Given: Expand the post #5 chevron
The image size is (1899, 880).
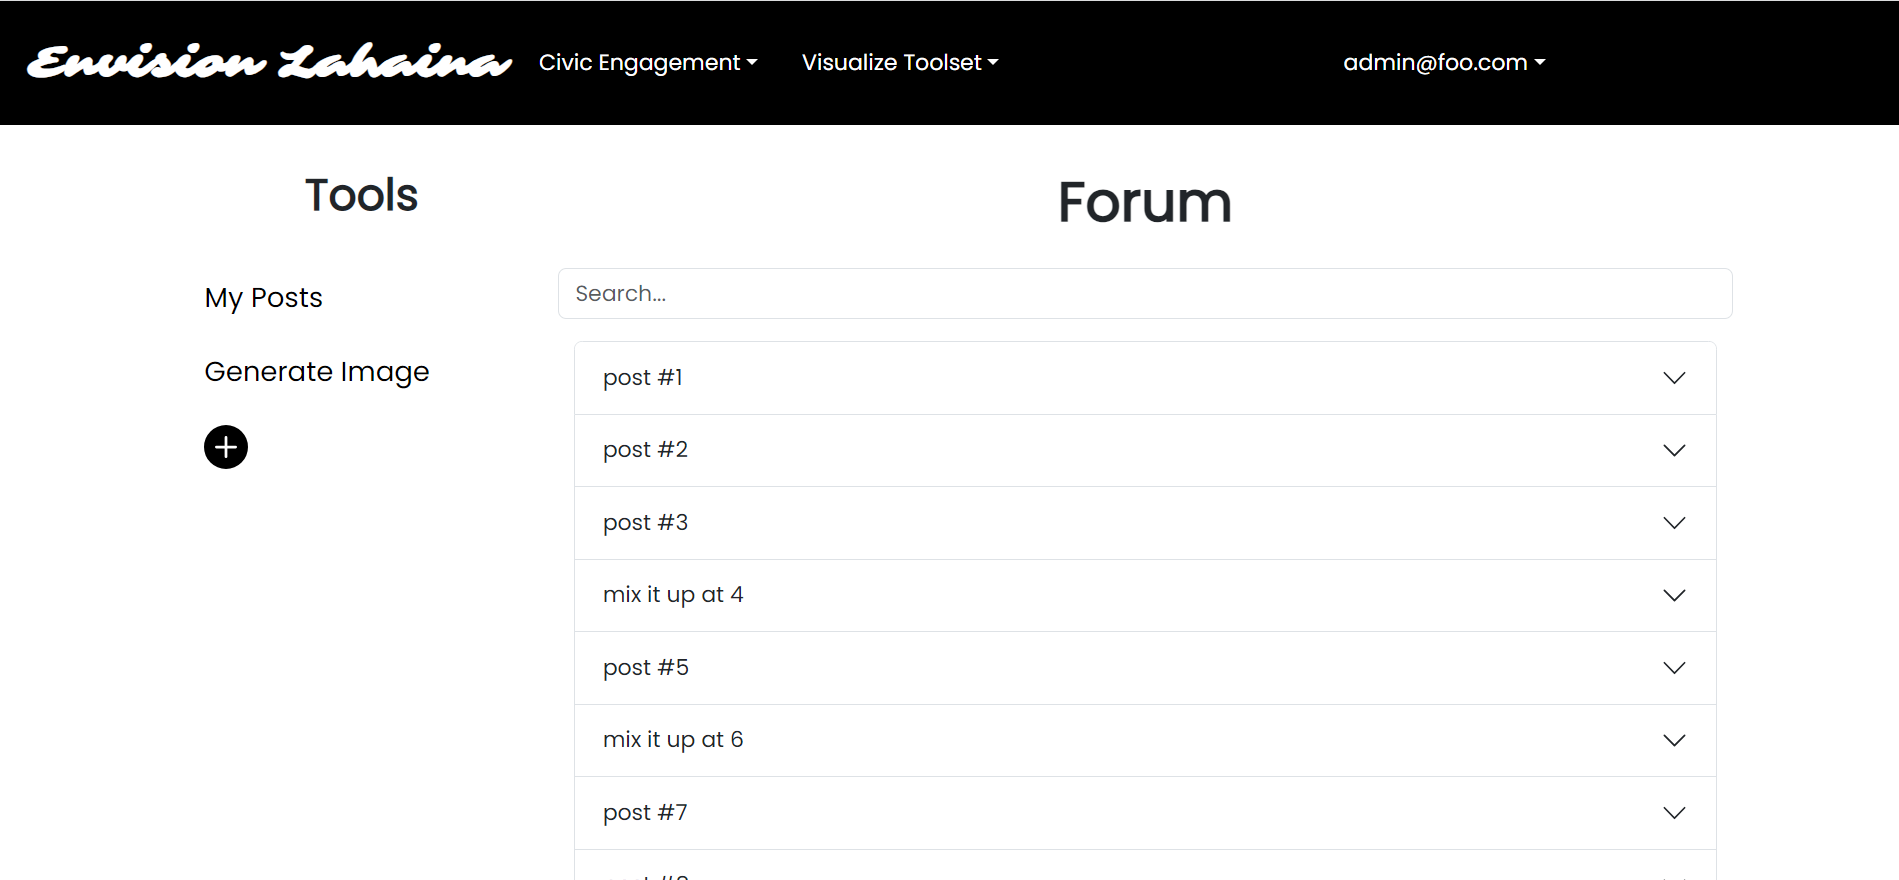Looking at the screenshot, I should click(1674, 668).
